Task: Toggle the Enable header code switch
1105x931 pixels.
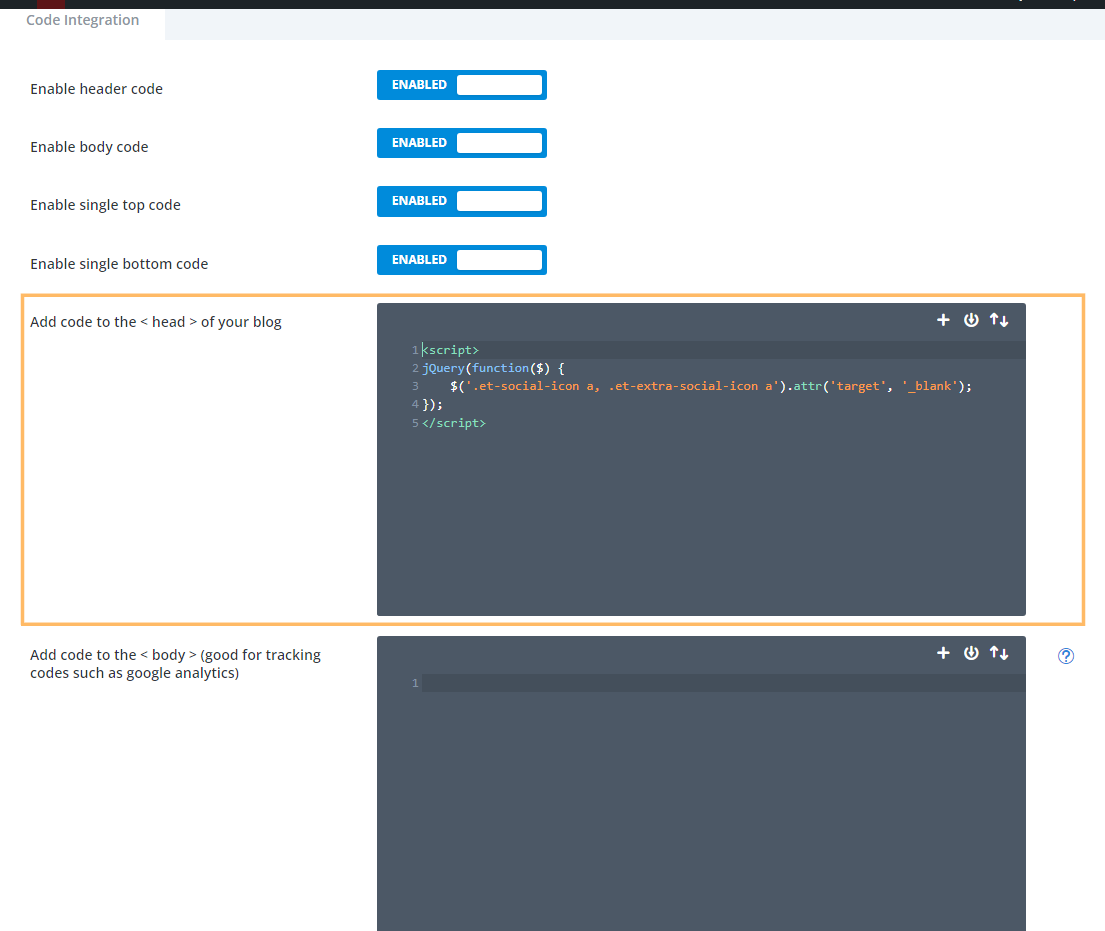Action: pyautogui.click(x=462, y=85)
